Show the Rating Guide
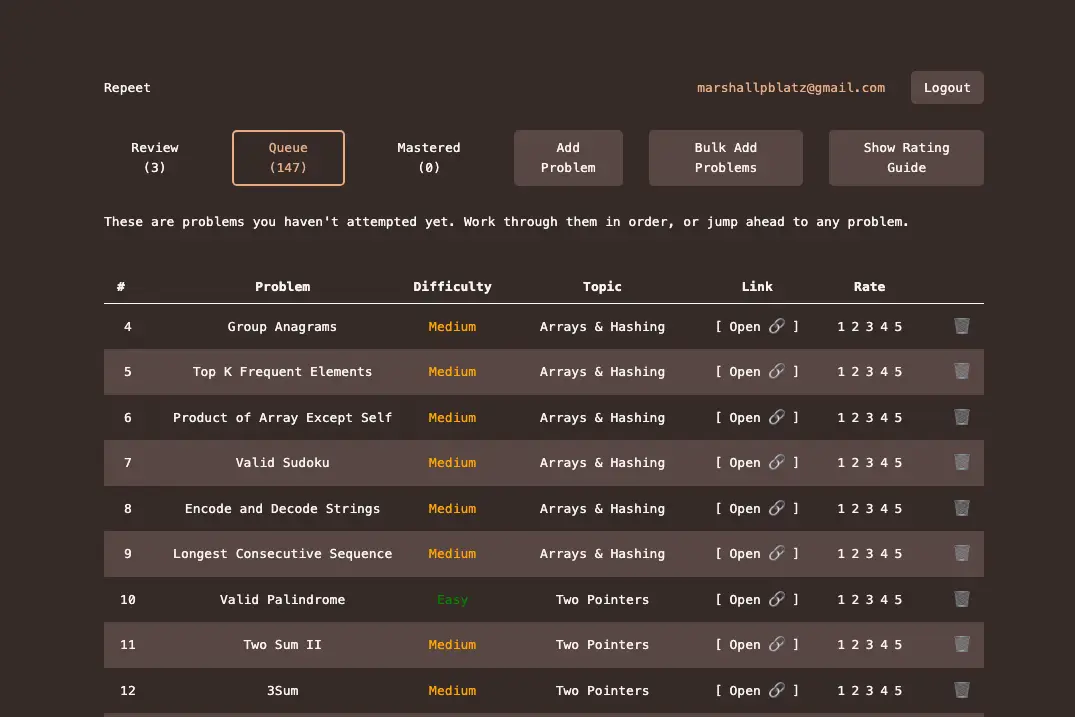 pos(906,158)
